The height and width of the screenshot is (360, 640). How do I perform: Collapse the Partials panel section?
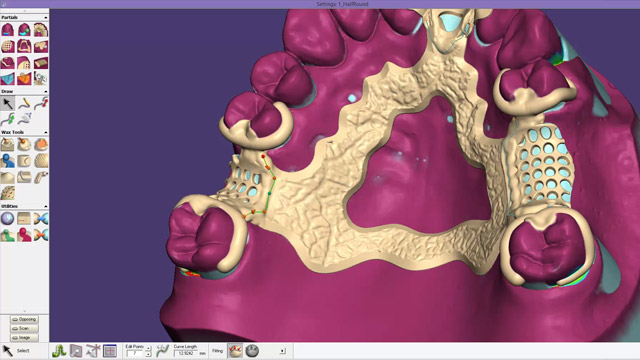click(46, 18)
